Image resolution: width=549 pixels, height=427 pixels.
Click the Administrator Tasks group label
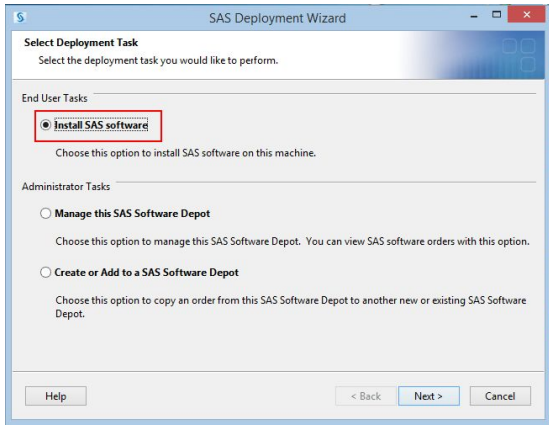click(x=66, y=187)
